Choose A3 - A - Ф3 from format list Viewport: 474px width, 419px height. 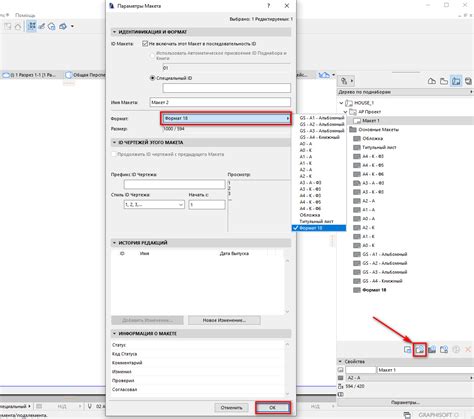coord(310,183)
